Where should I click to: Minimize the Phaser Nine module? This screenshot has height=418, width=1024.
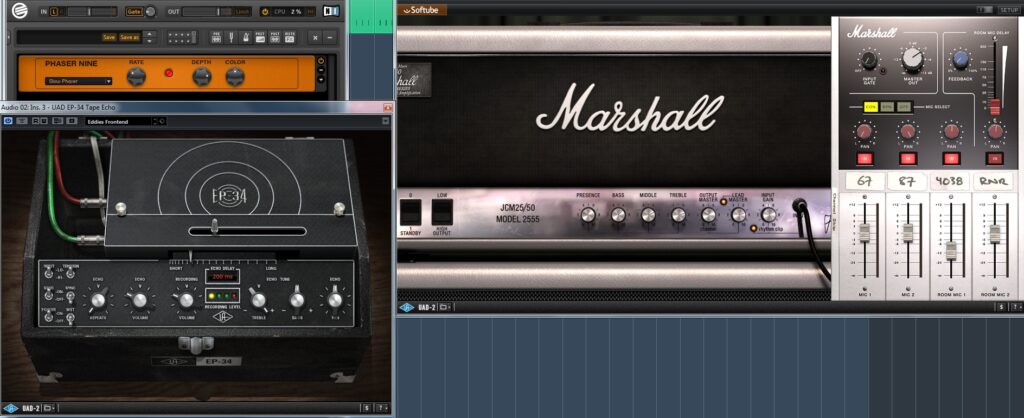click(321, 70)
